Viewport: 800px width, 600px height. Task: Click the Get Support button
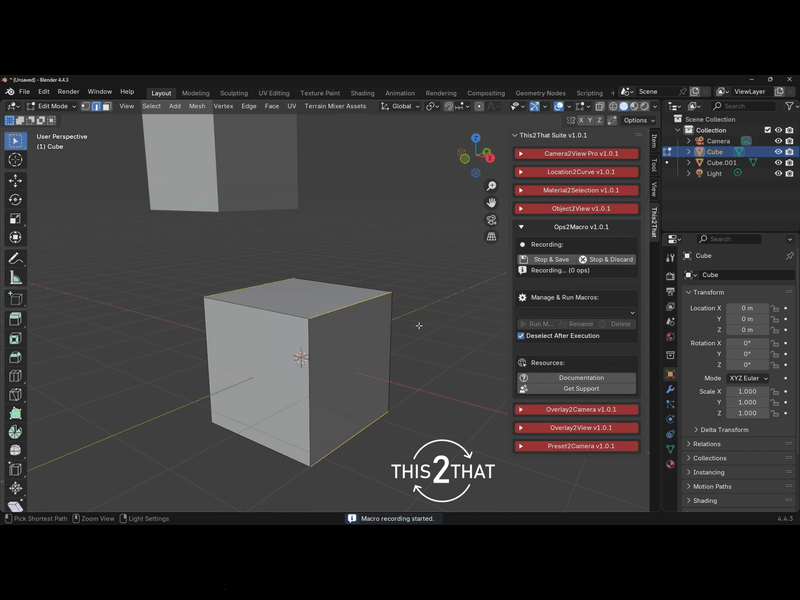click(x=577, y=389)
